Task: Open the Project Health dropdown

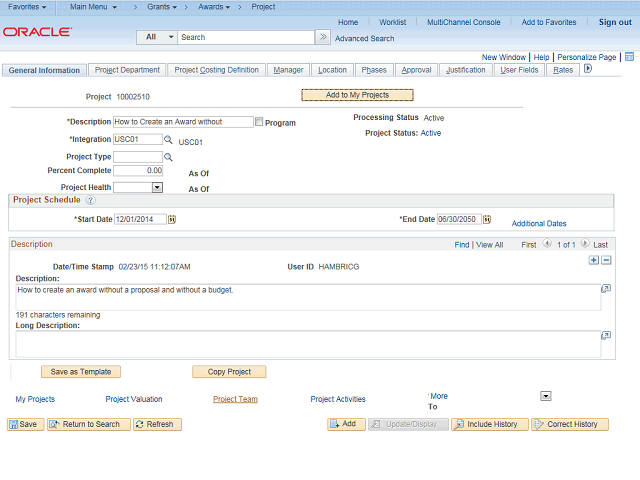Action: [x=157, y=187]
